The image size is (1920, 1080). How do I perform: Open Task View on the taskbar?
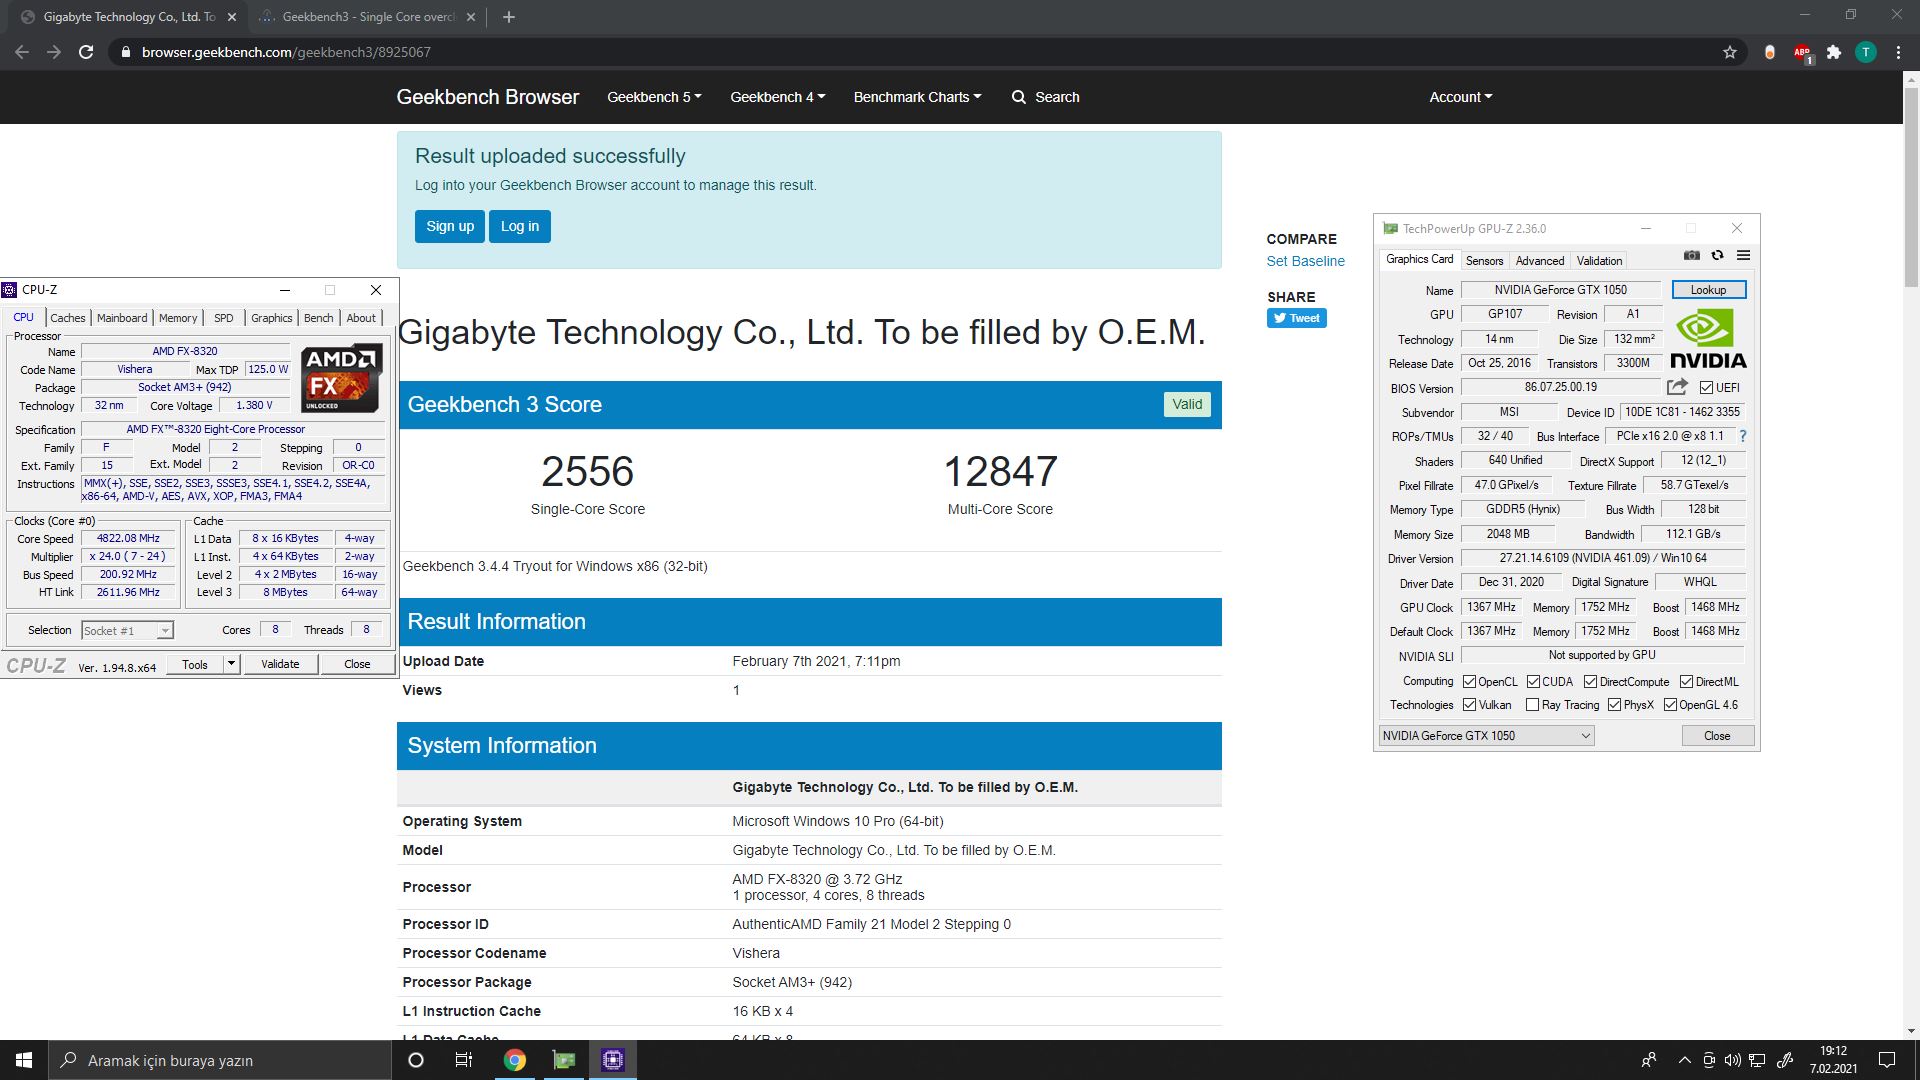click(x=464, y=1060)
